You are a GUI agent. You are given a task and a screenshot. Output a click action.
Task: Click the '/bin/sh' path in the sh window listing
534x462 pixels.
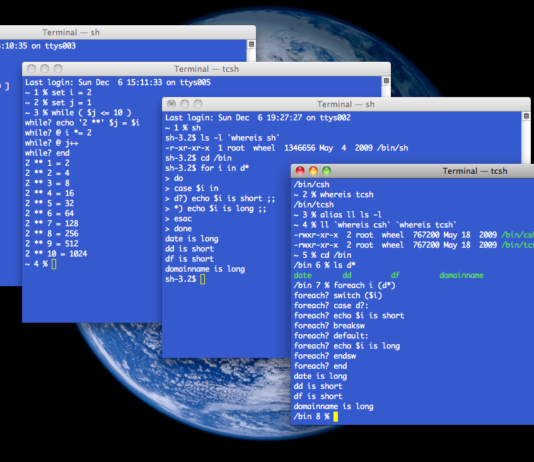pos(392,148)
